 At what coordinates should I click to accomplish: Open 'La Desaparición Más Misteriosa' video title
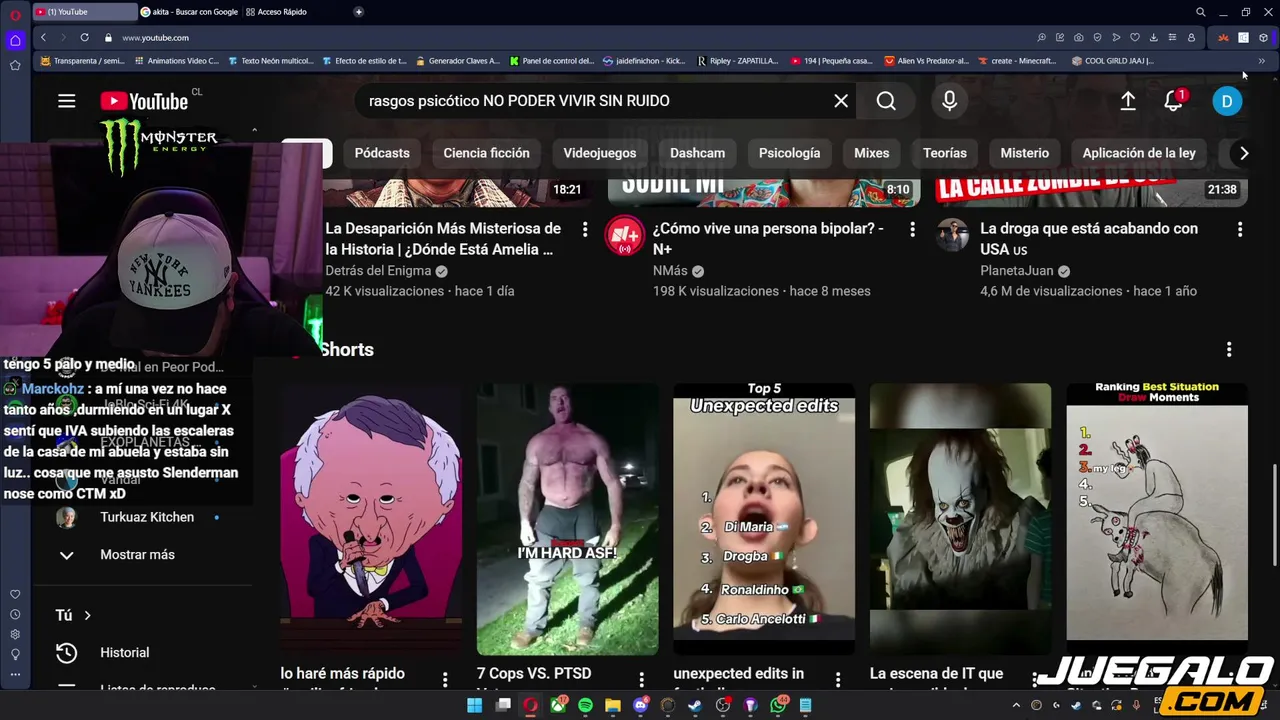(443, 239)
